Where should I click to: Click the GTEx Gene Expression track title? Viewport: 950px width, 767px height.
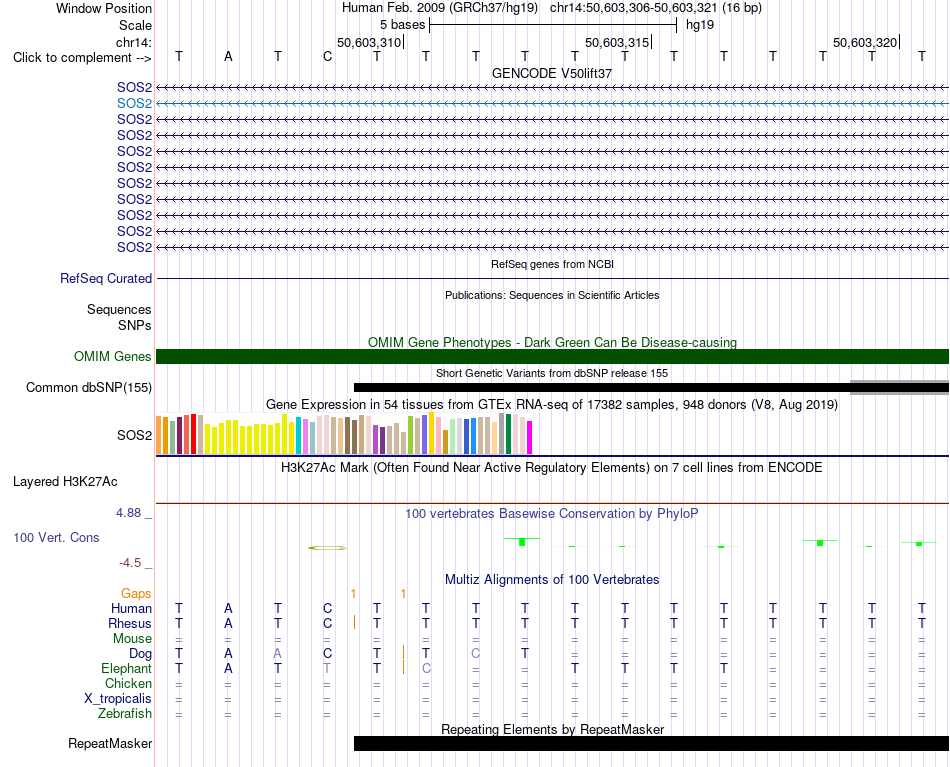click(x=552, y=405)
